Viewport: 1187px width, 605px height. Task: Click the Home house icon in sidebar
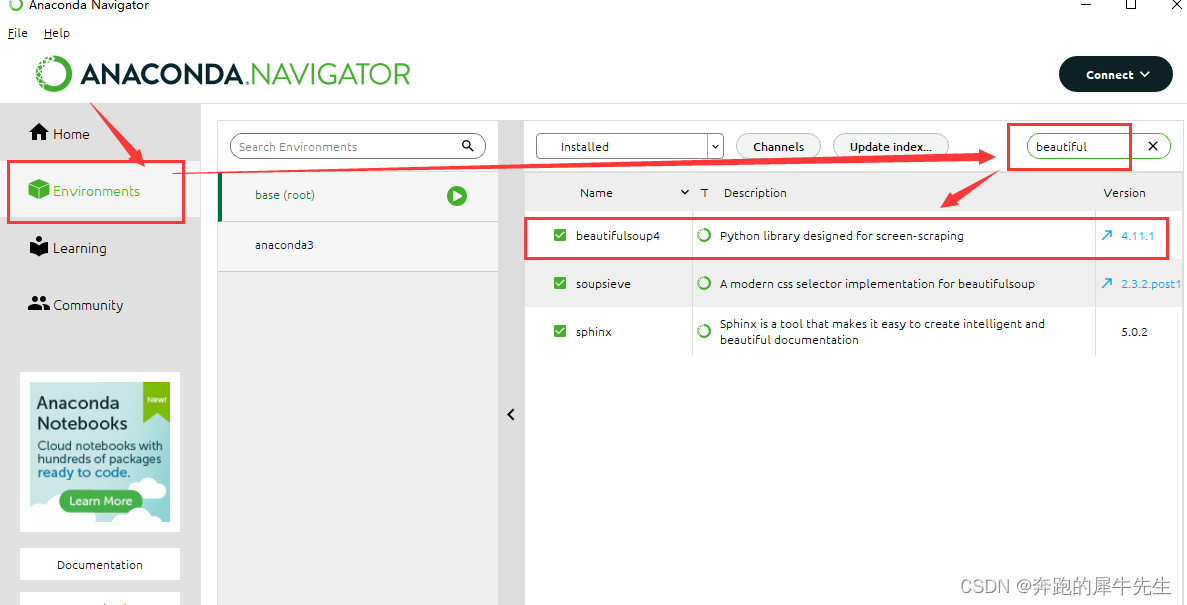(39, 133)
